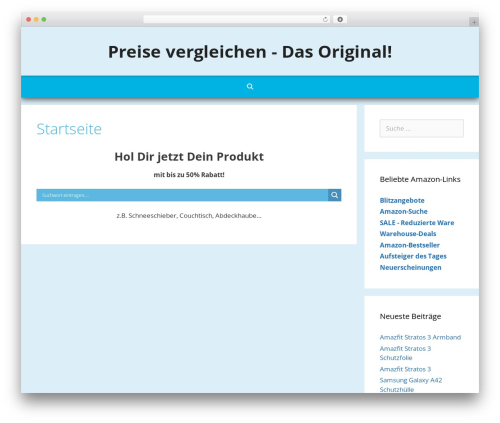This screenshot has width=500, height=423.
Task: Reload the page using the browser refresh icon
Action: click(x=325, y=20)
